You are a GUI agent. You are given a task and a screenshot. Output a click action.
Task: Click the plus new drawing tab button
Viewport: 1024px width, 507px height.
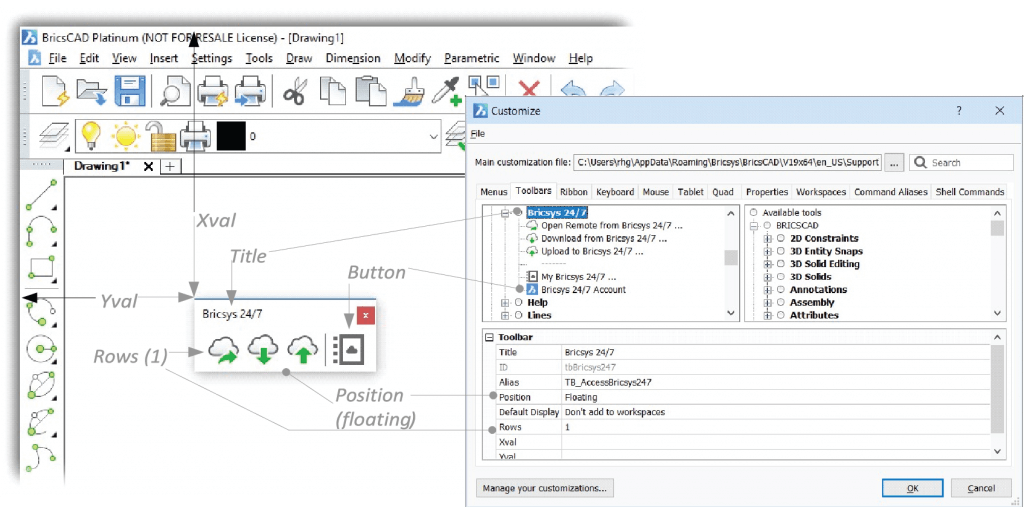[169, 167]
